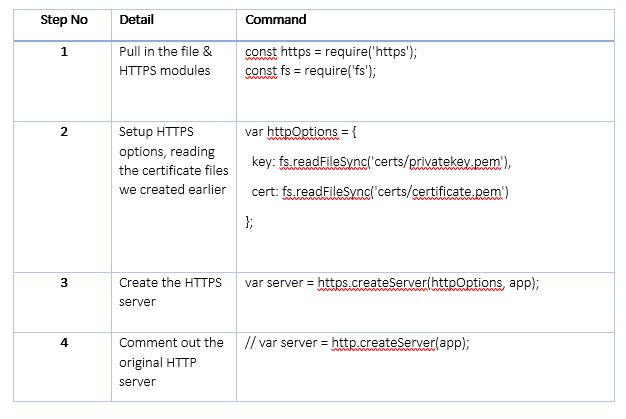Select the step number 4 cell

(x=64, y=343)
